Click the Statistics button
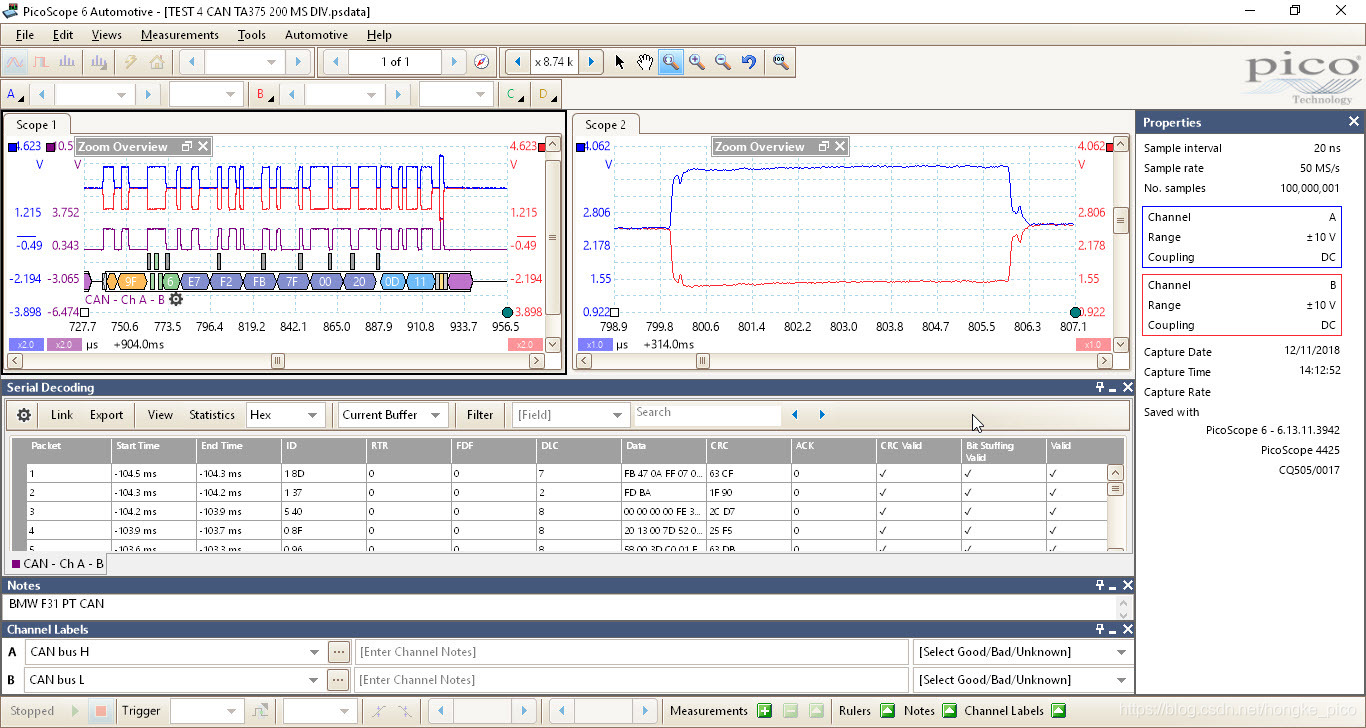Screen dimensions: 1366x728 (x=212, y=415)
